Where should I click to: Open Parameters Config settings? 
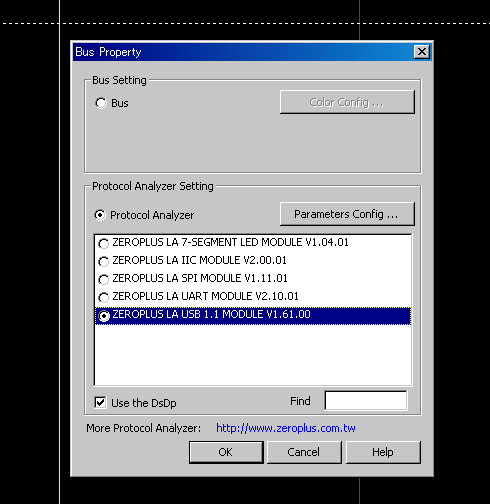pos(347,214)
